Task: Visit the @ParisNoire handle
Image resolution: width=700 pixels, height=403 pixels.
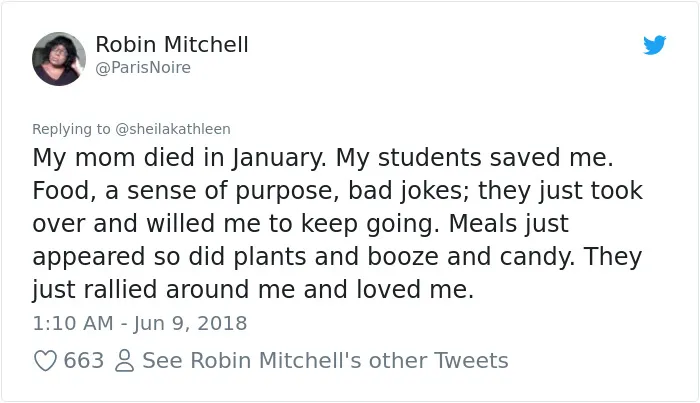Action: coord(143,68)
